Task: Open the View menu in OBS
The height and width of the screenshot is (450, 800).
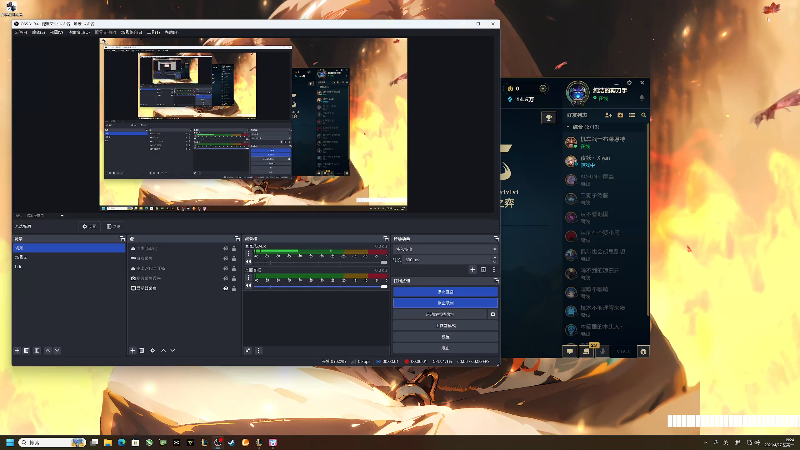Action: [x=57, y=32]
